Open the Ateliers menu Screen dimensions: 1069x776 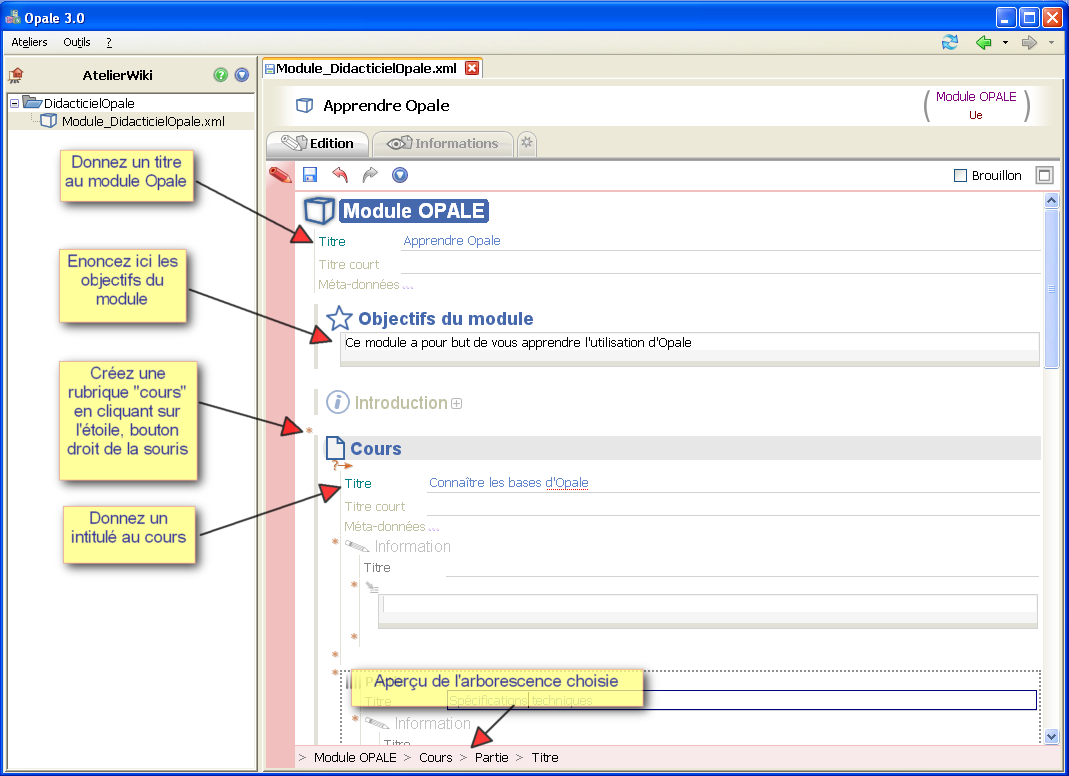pyautogui.click(x=29, y=42)
